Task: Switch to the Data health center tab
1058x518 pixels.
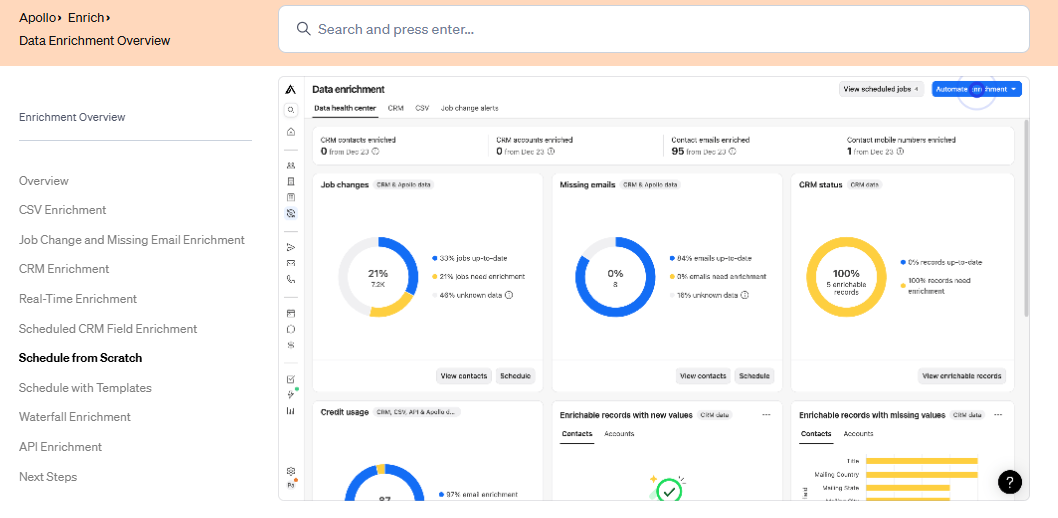Action: [345, 108]
